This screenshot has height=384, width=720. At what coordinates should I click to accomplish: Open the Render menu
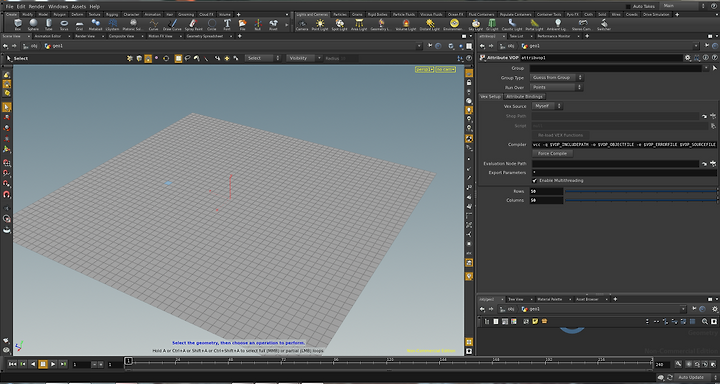click(x=36, y=6)
